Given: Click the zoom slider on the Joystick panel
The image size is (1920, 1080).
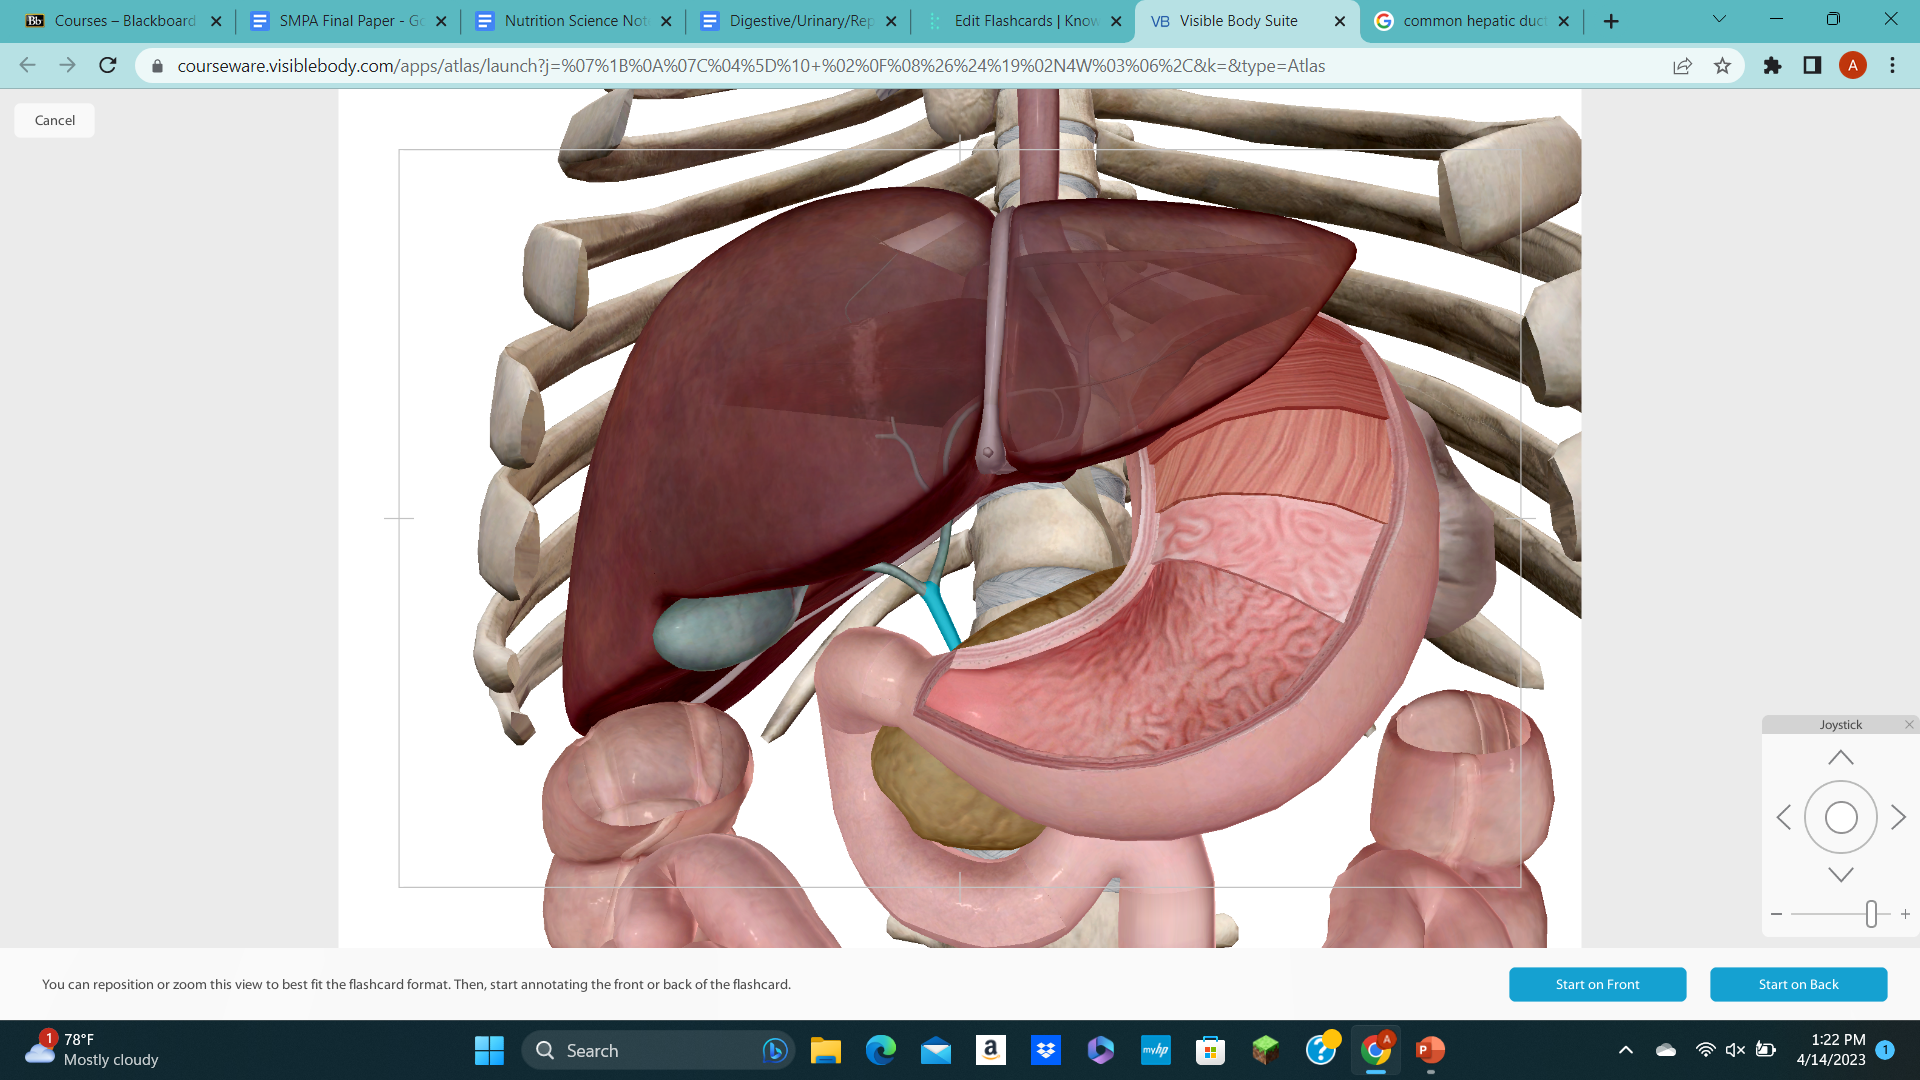Looking at the screenshot, I should point(1872,913).
